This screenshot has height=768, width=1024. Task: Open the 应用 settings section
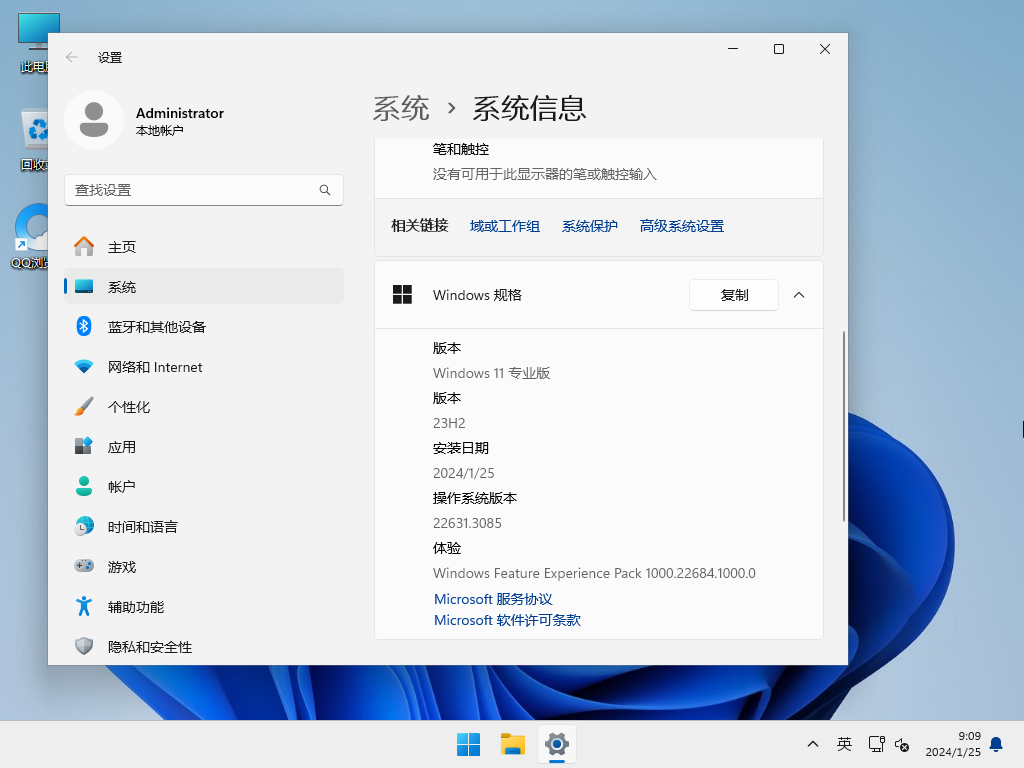(122, 446)
